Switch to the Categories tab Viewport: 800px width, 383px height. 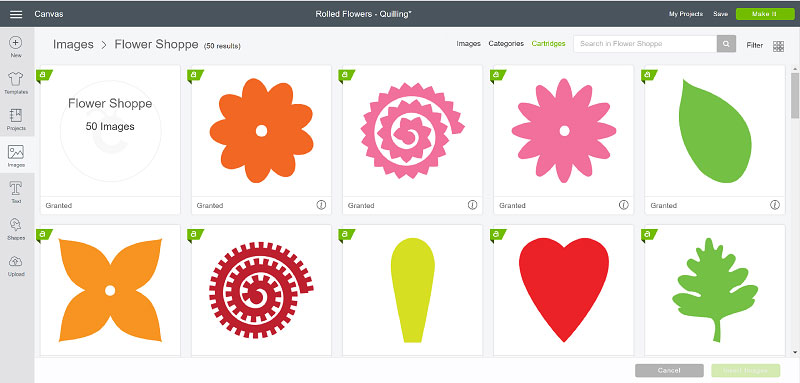pos(506,44)
